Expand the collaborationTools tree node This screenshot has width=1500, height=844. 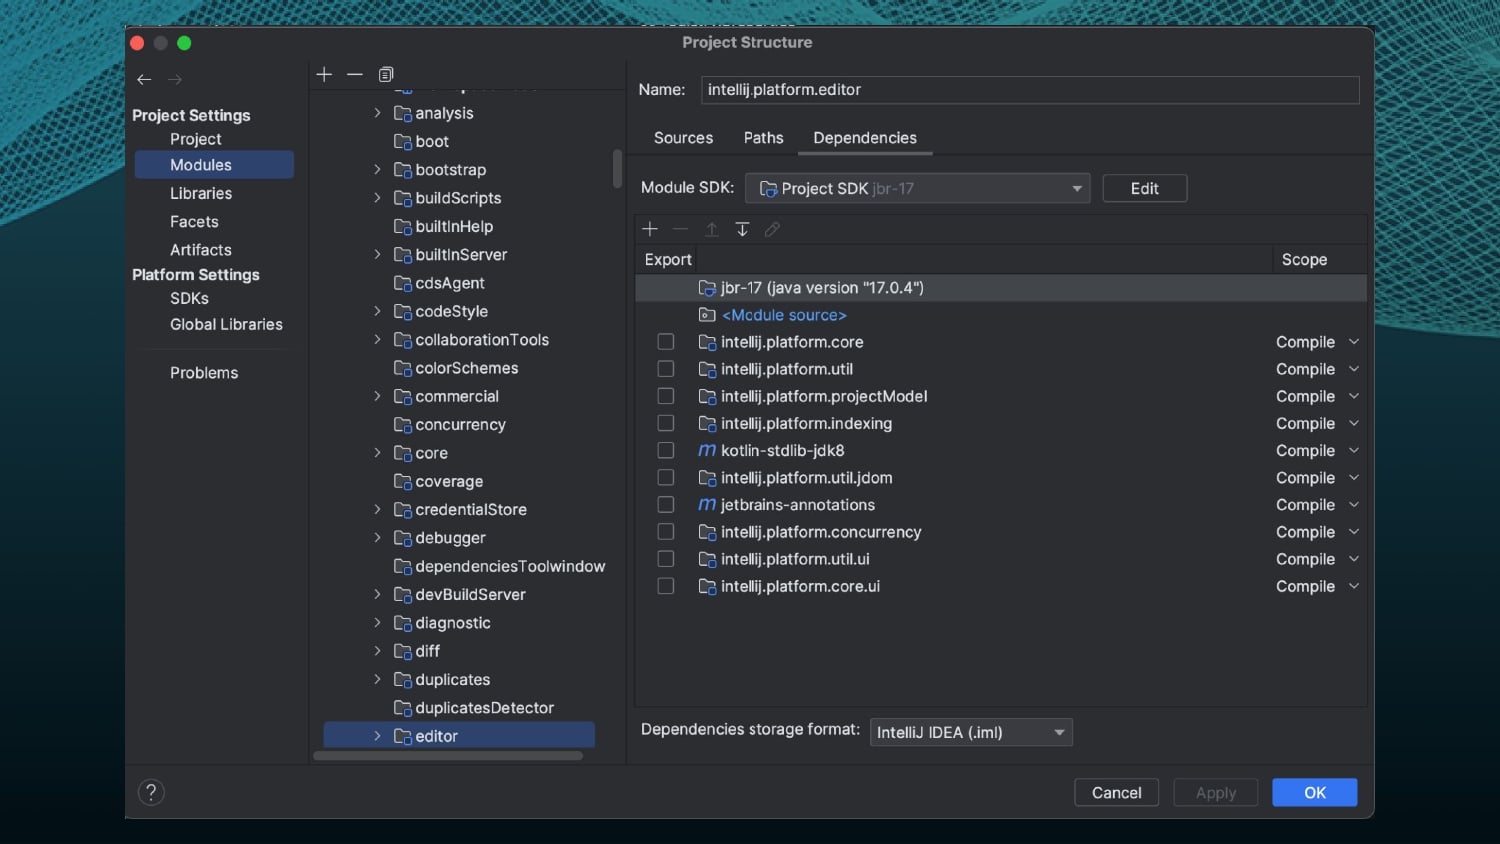point(377,340)
